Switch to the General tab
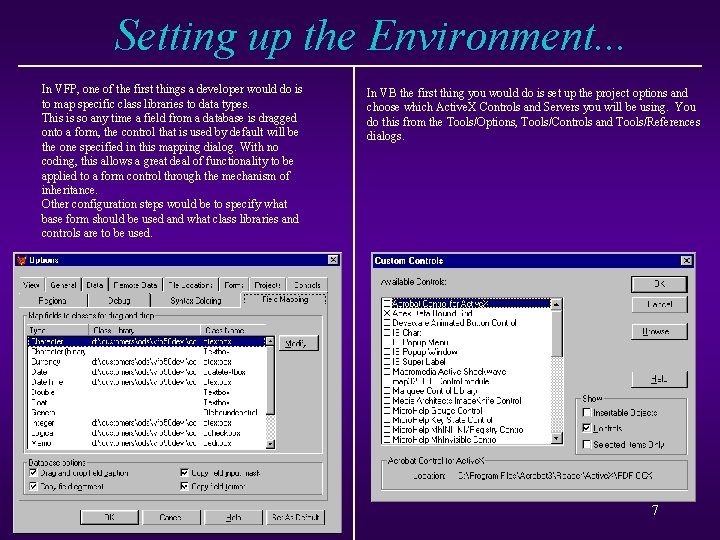The width and height of the screenshot is (720, 540). point(63,285)
